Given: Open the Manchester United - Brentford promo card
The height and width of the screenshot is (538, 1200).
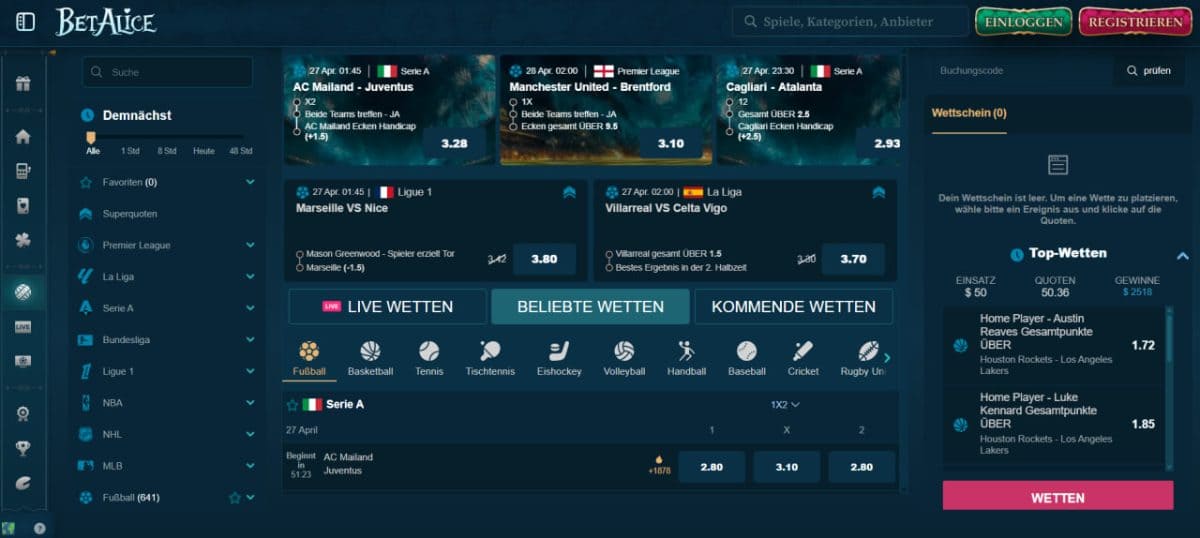Looking at the screenshot, I should click(x=606, y=109).
